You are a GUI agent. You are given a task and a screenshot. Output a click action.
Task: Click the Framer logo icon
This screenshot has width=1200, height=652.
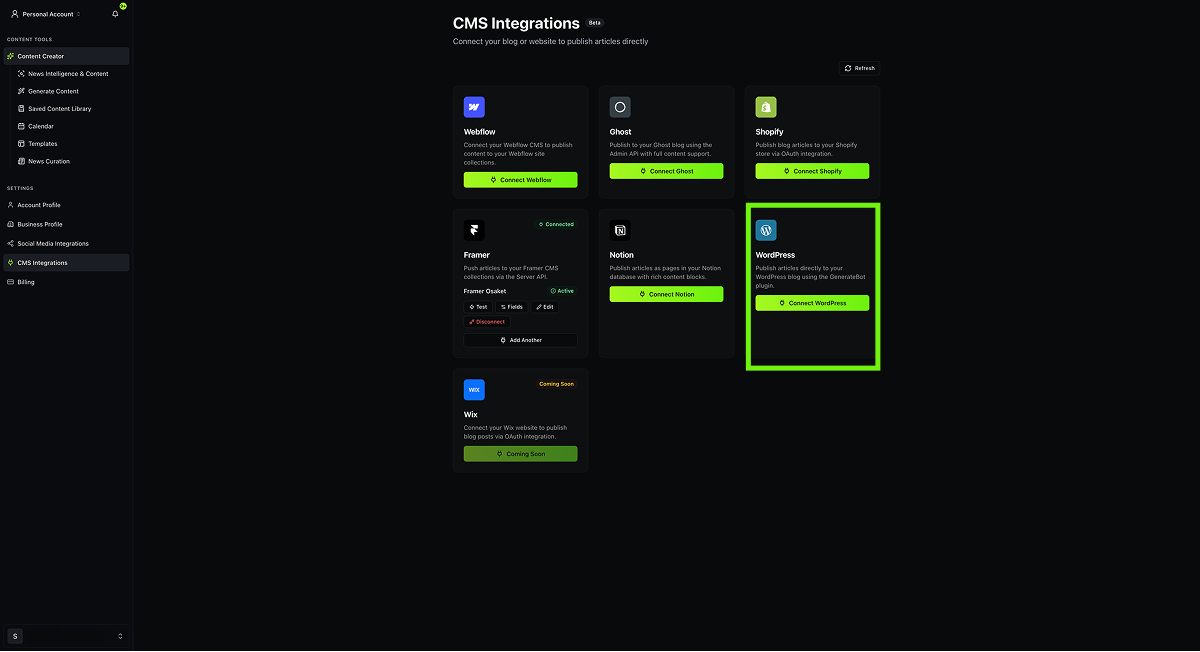click(x=474, y=231)
